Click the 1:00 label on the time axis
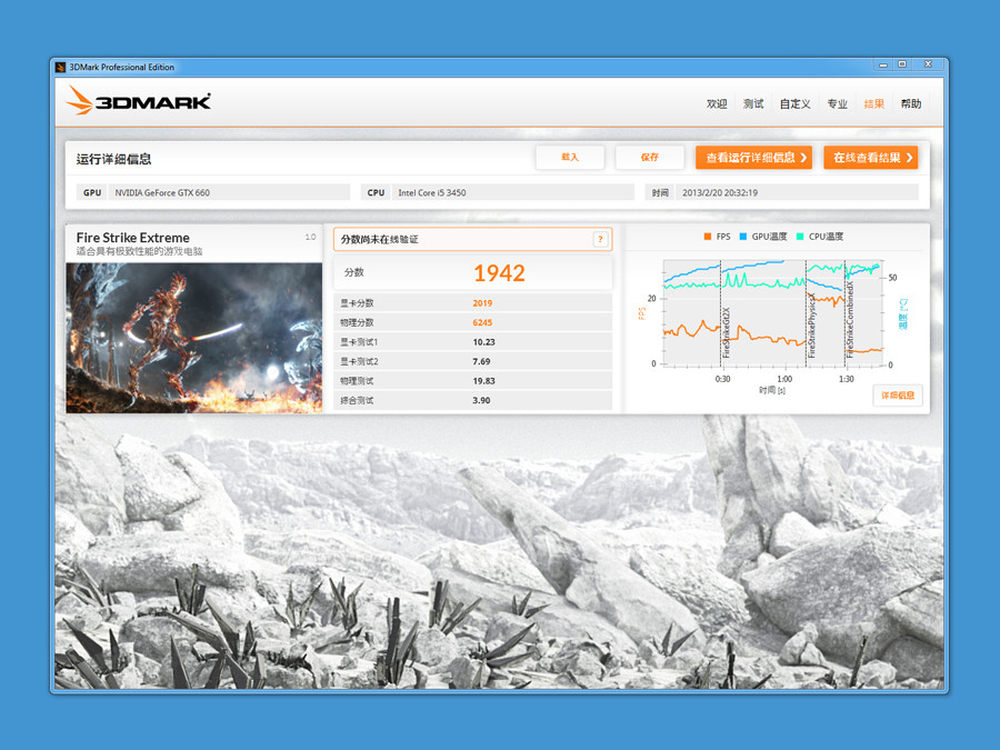Screen dimensions: 1000x750 point(784,379)
